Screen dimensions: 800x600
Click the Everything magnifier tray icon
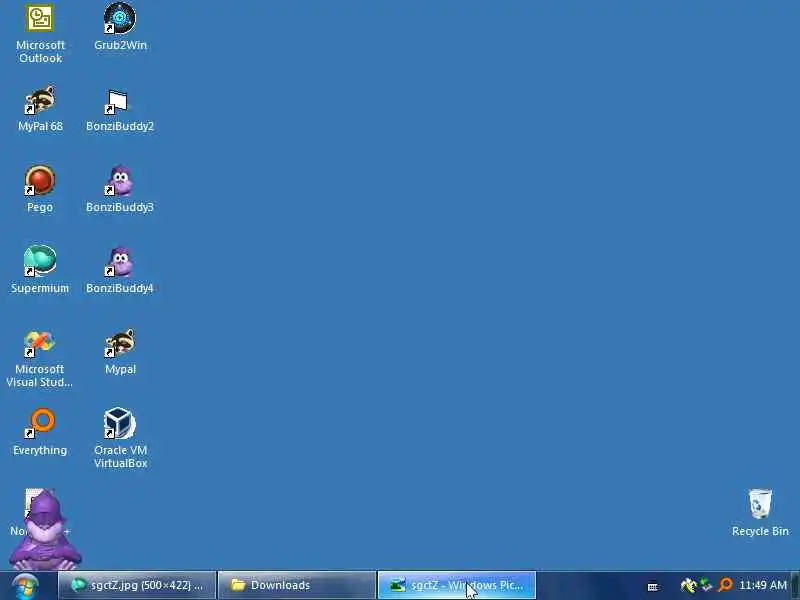[x=725, y=585]
